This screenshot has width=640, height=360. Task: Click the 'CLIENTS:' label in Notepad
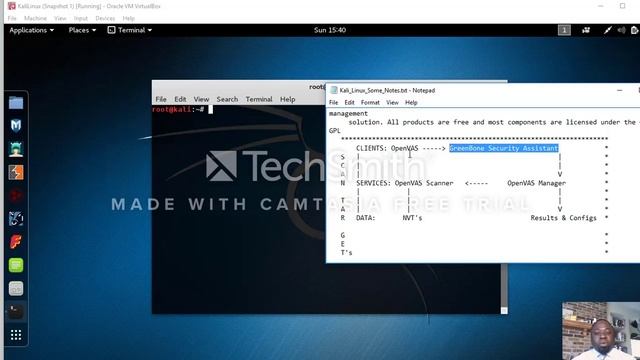pos(371,148)
